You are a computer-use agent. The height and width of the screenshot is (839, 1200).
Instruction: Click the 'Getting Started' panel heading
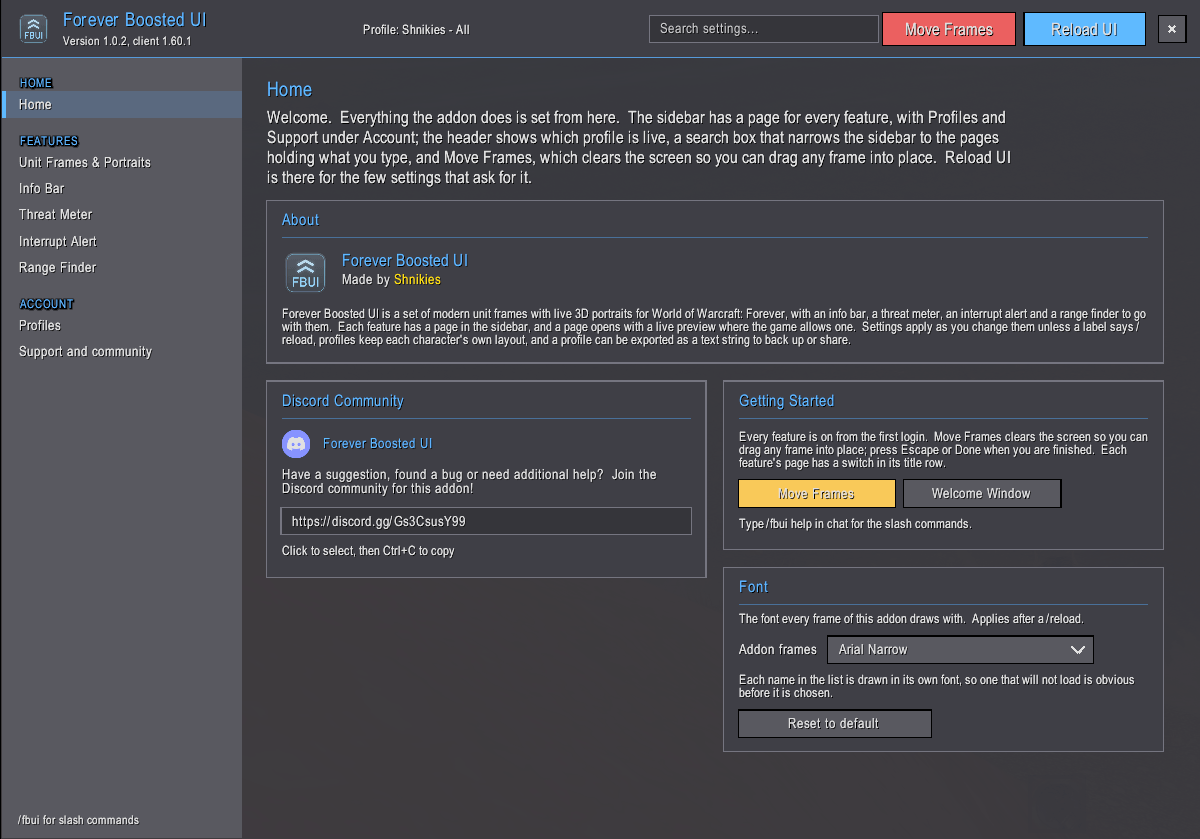786,401
